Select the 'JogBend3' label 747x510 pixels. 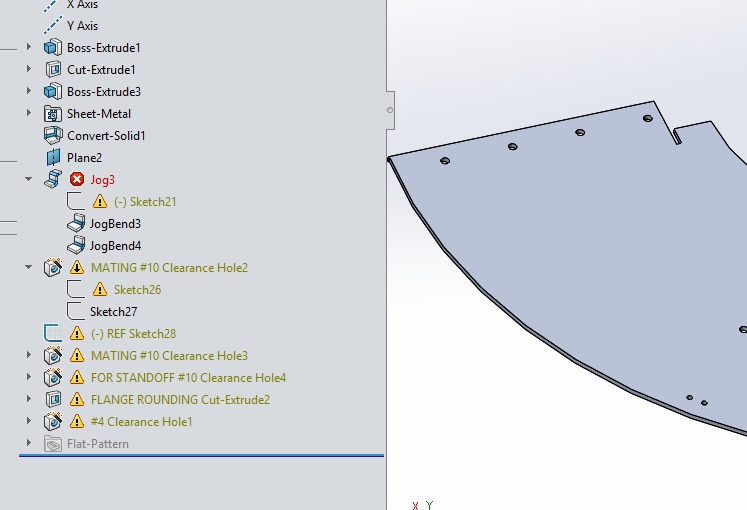115,224
